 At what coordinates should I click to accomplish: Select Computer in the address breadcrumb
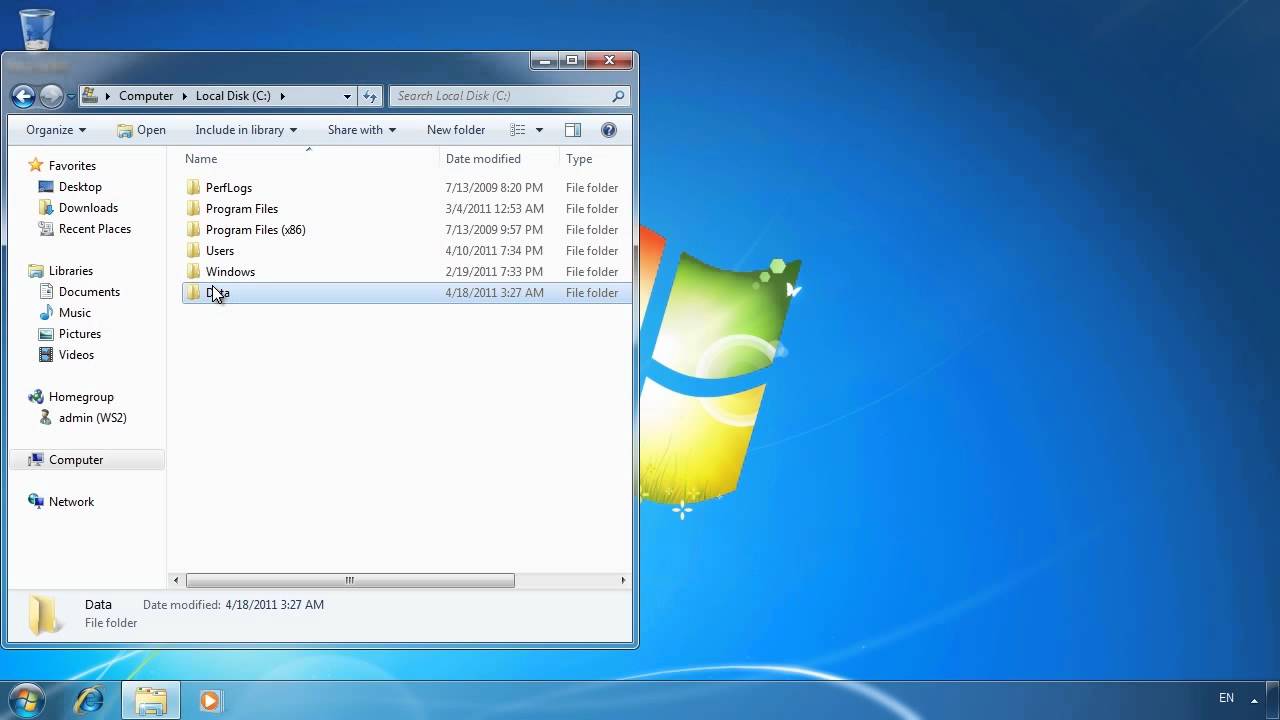click(146, 96)
